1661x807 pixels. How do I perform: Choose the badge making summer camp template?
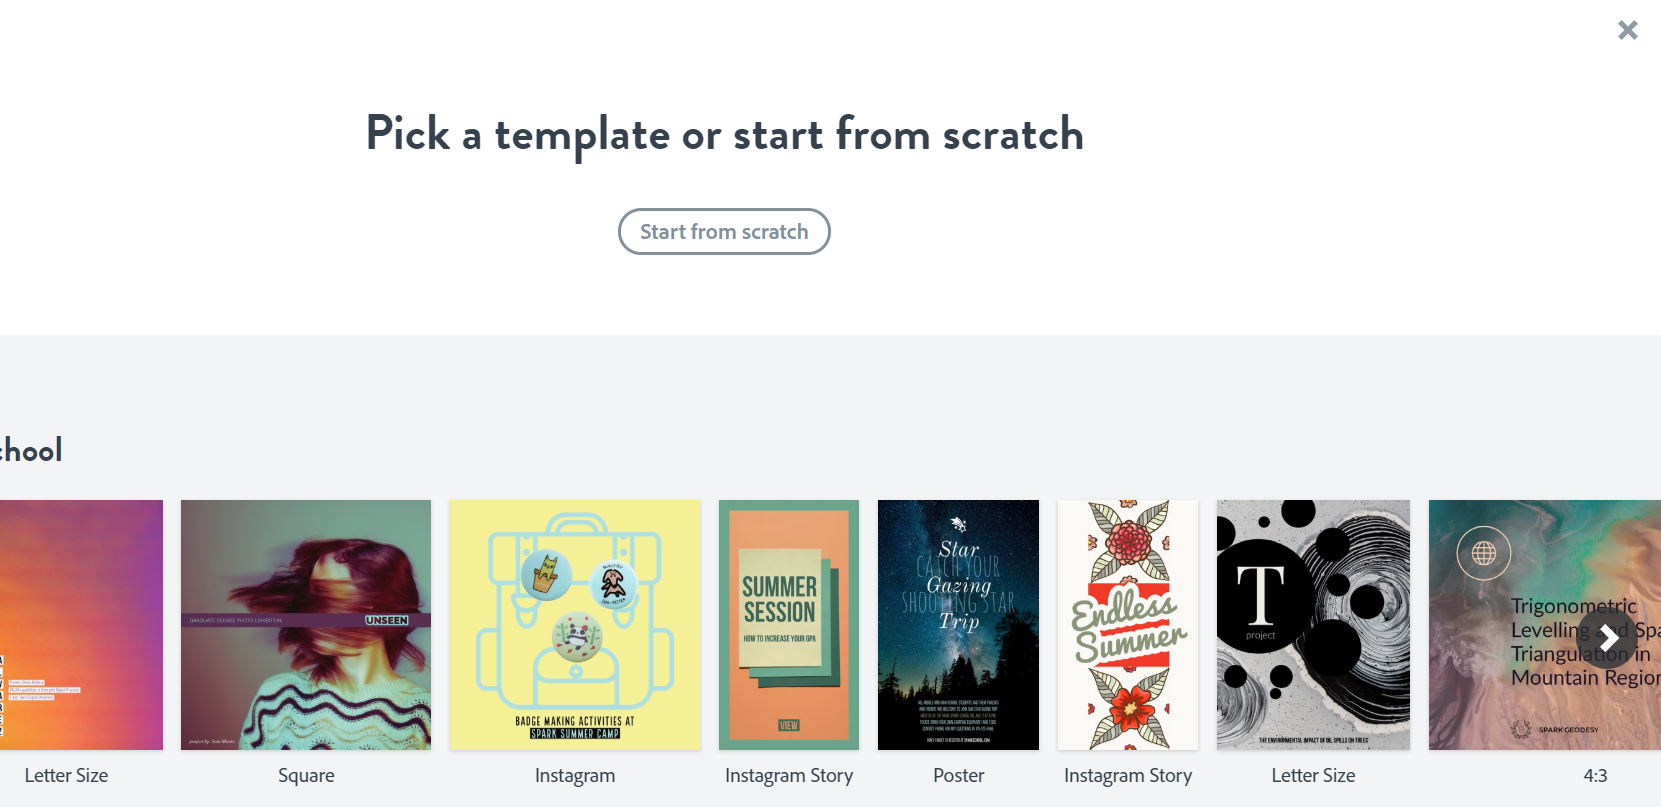575,624
